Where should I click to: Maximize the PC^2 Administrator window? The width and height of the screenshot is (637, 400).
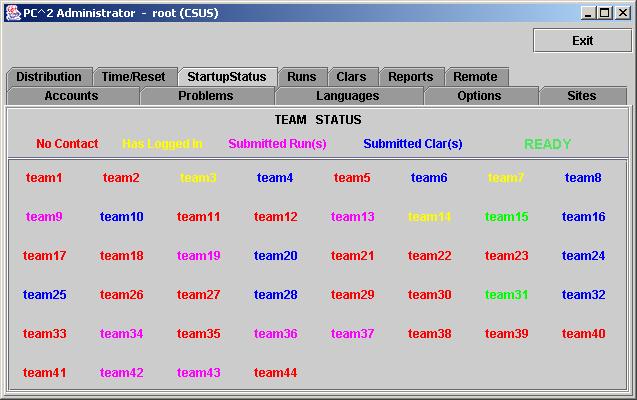pos(603,12)
